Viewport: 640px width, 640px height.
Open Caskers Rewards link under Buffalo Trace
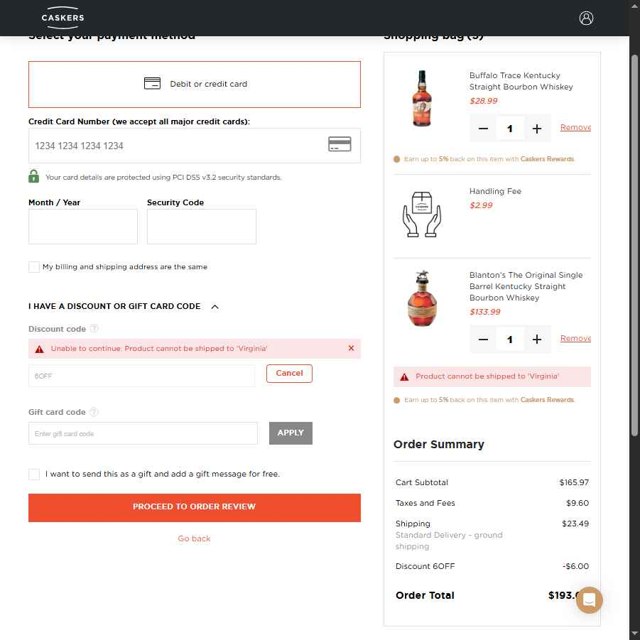547,159
